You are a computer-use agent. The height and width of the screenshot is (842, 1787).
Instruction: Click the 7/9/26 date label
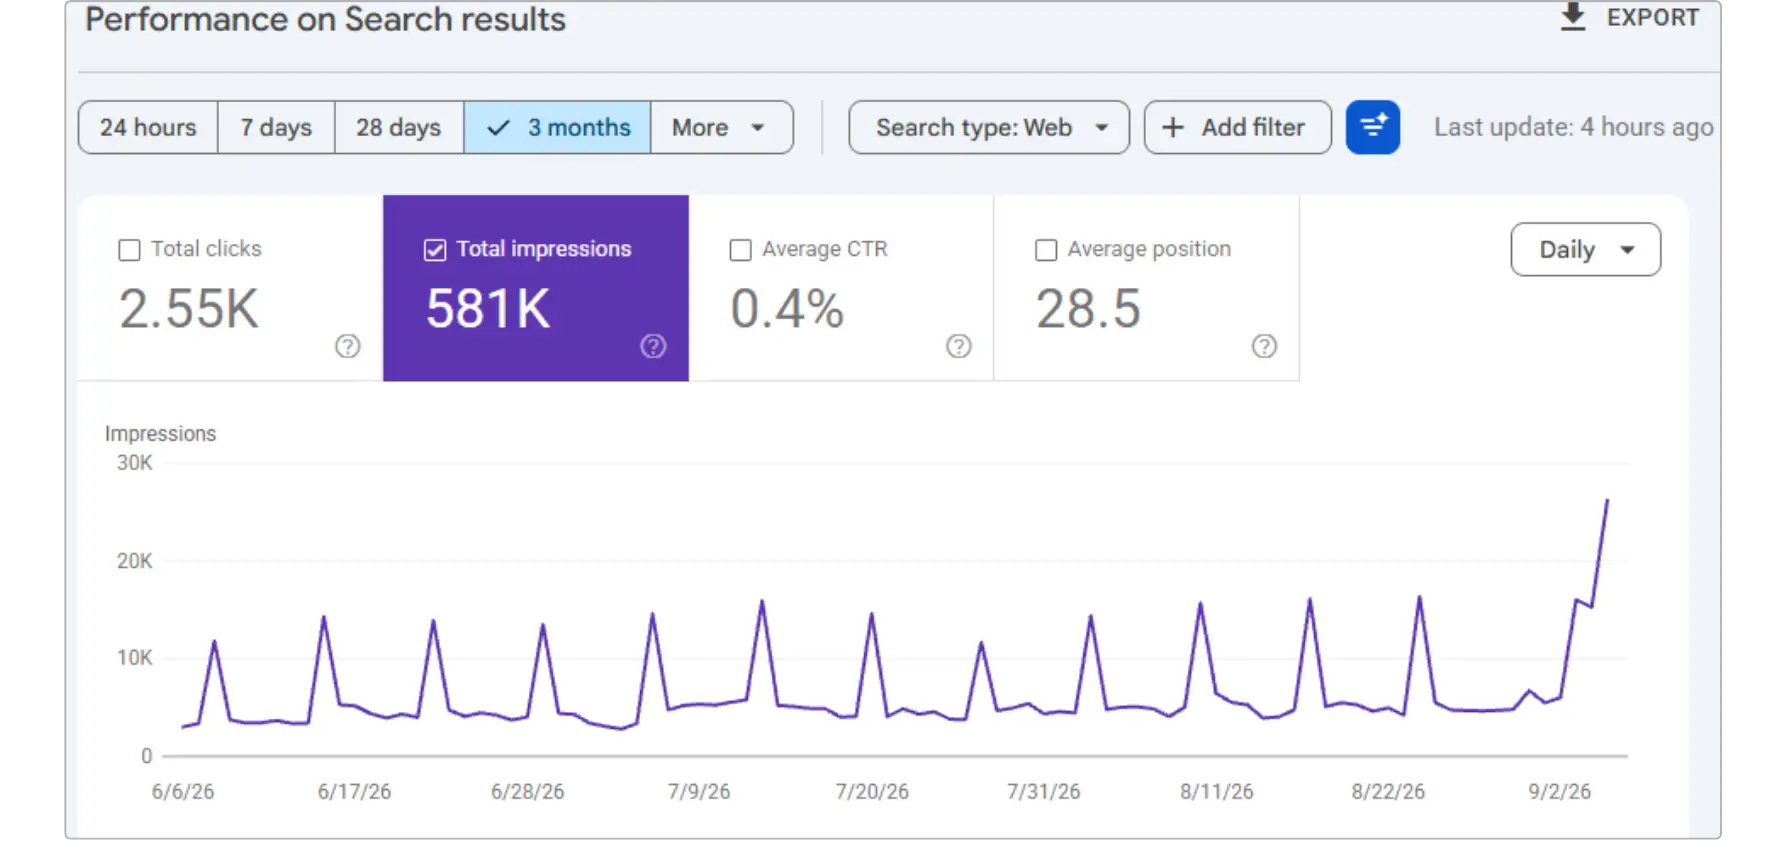click(699, 791)
